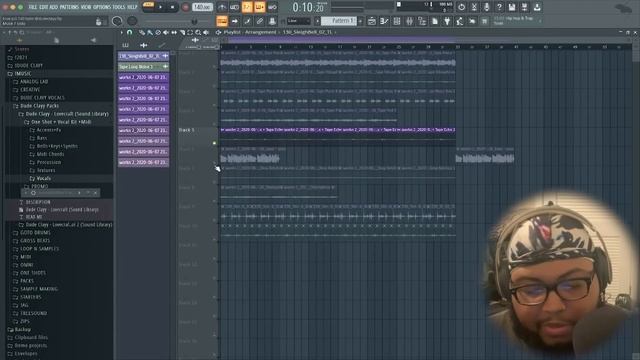Click the Record button
Image resolution: width=640 pixels, height=360 pixels.
[x=185, y=7]
